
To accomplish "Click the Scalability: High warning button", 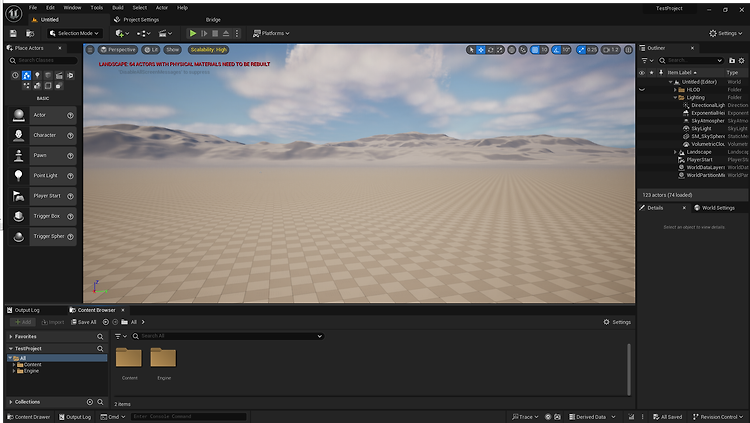I will click(209, 50).
